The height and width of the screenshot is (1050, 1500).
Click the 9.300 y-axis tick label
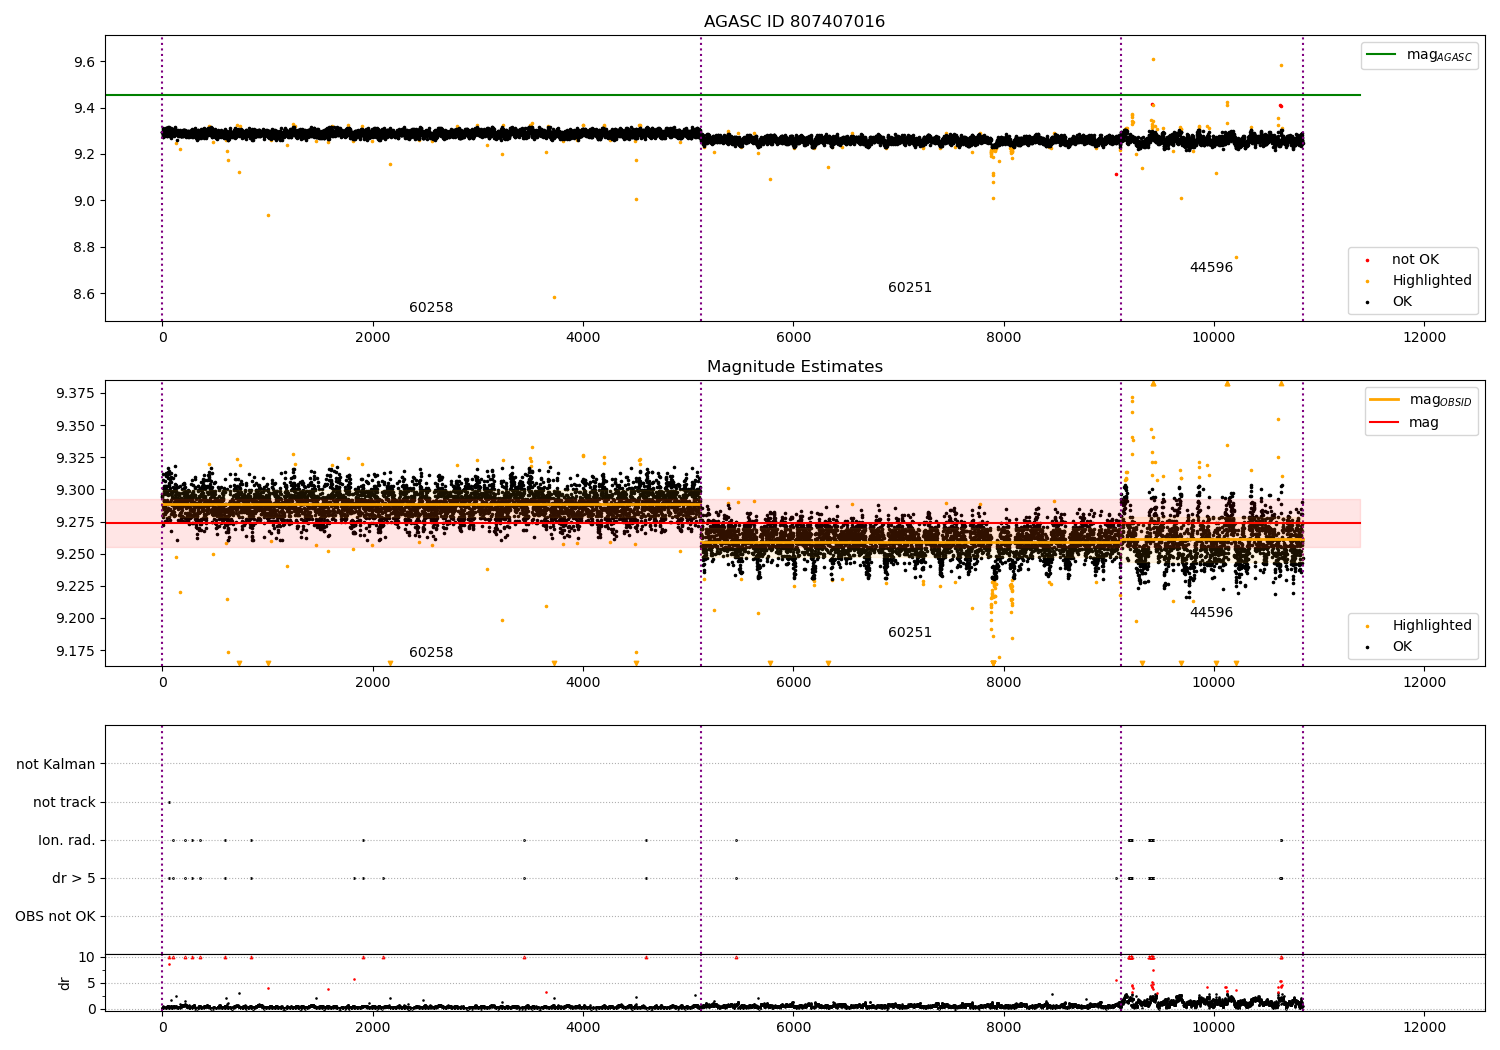click(76, 490)
